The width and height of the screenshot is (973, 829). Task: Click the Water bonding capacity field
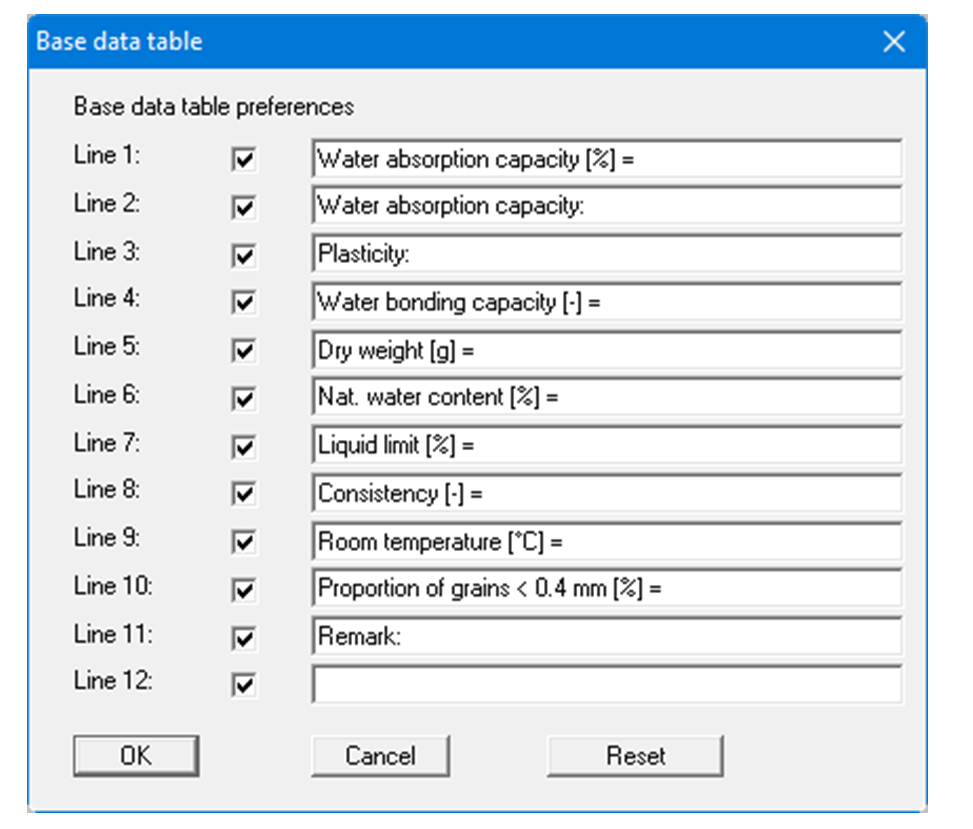click(606, 302)
